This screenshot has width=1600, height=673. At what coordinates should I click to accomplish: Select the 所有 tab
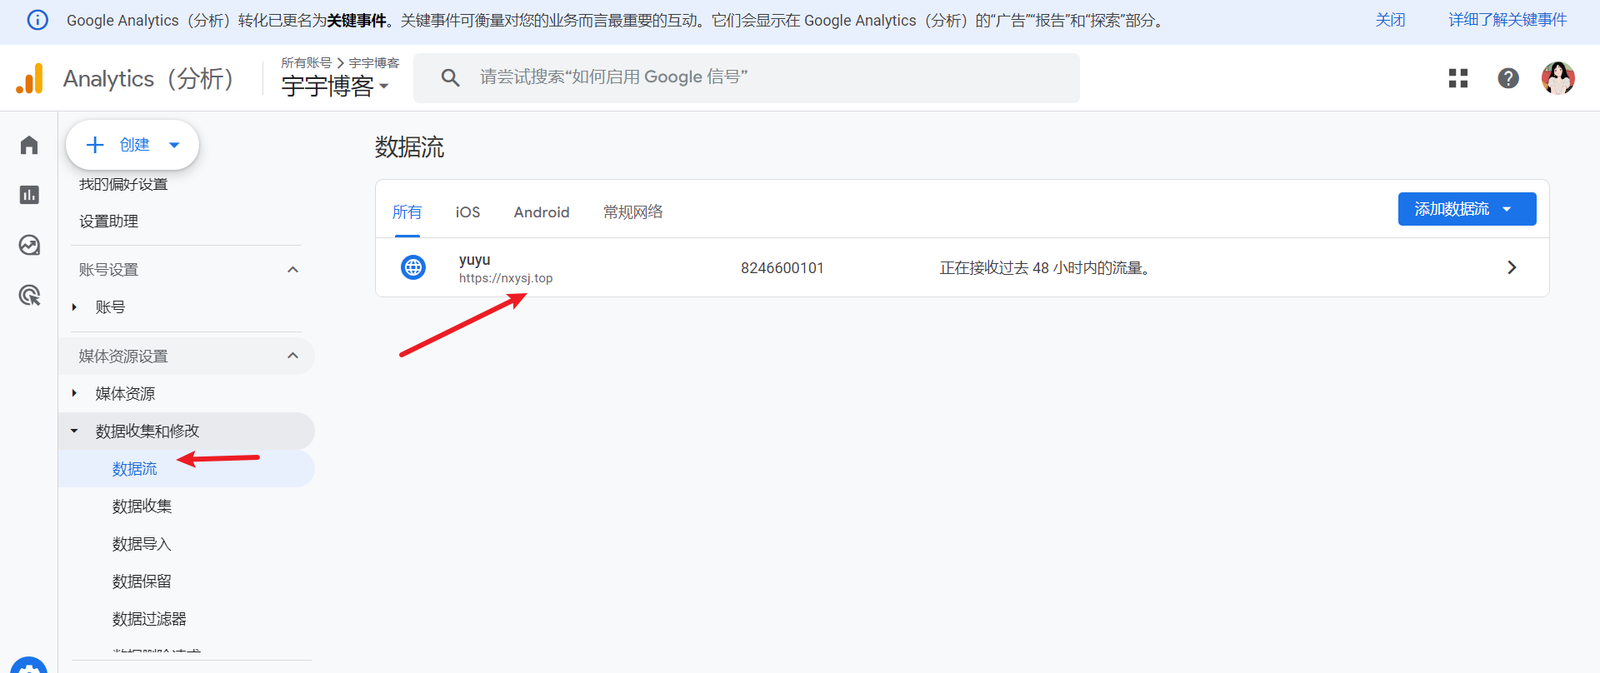pyautogui.click(x=407, y=212)
